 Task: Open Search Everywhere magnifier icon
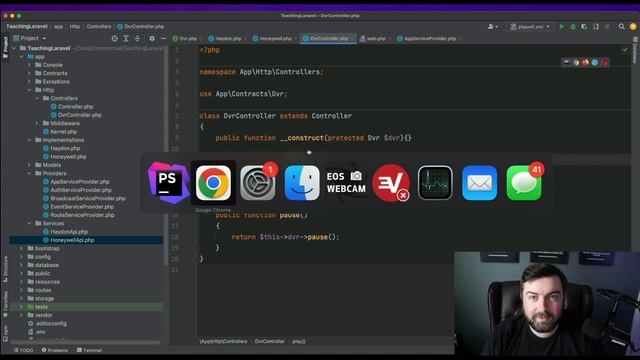tap(621, 27)
